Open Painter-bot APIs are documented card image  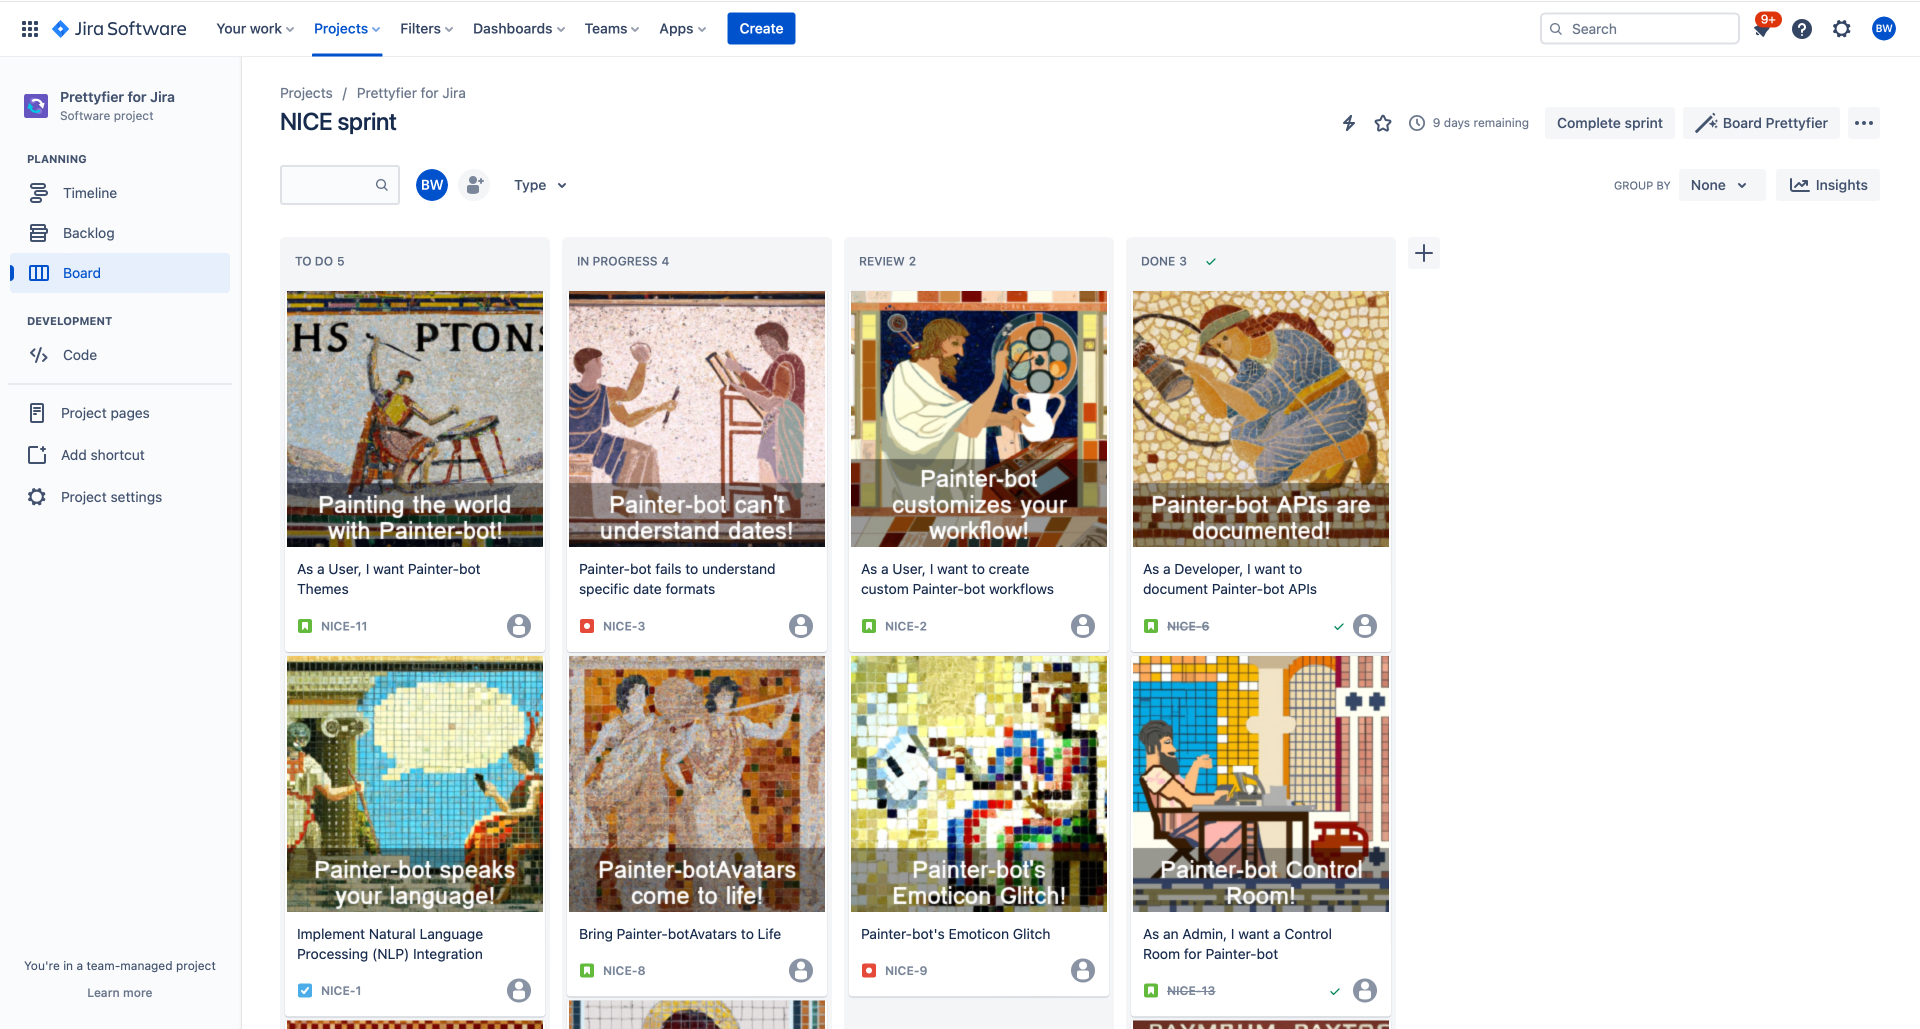pos(1261,419)
